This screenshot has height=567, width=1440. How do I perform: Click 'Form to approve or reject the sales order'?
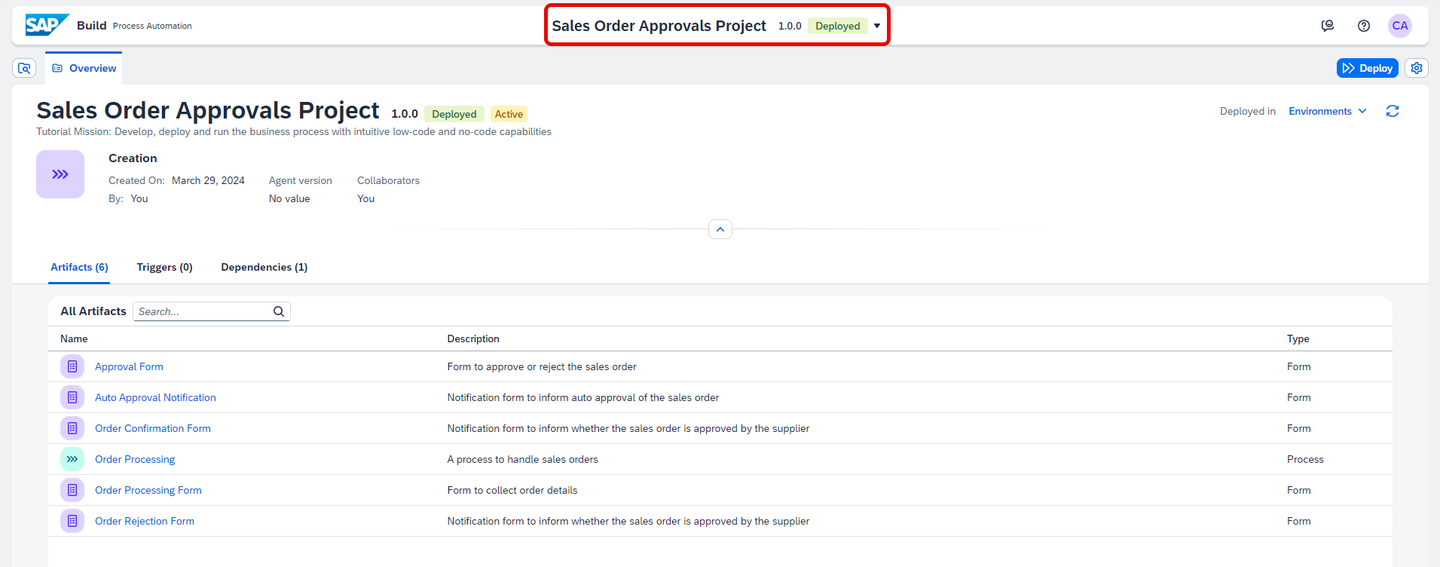[x=541, y=367]
